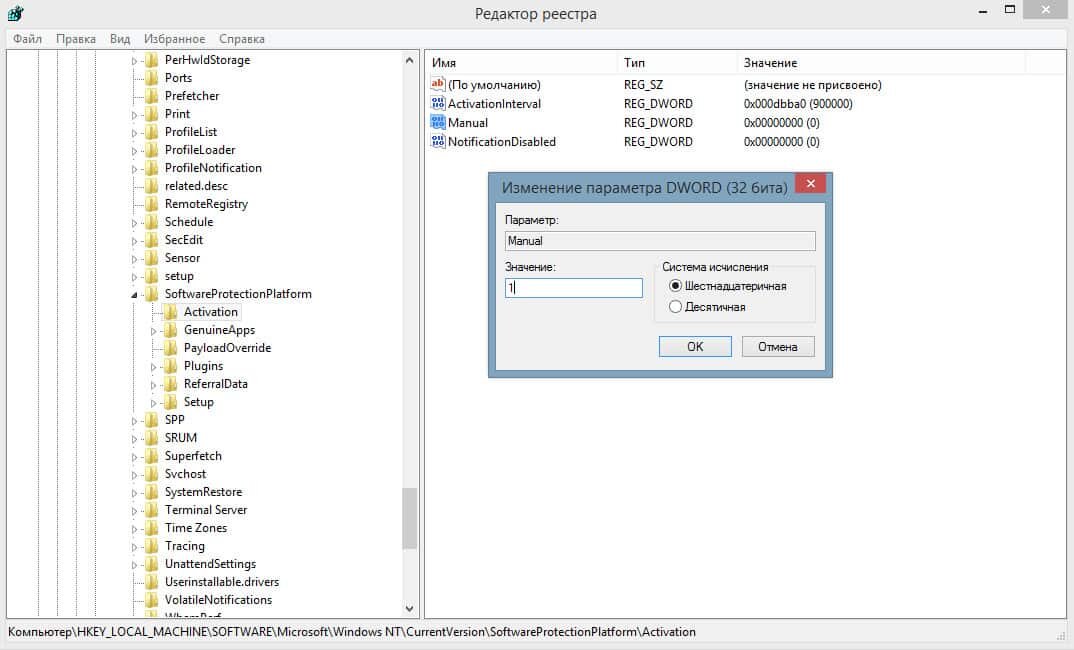Click the PayloadOverride folder icon
This screenshot has height=650, width=1074.
point(171,348)
